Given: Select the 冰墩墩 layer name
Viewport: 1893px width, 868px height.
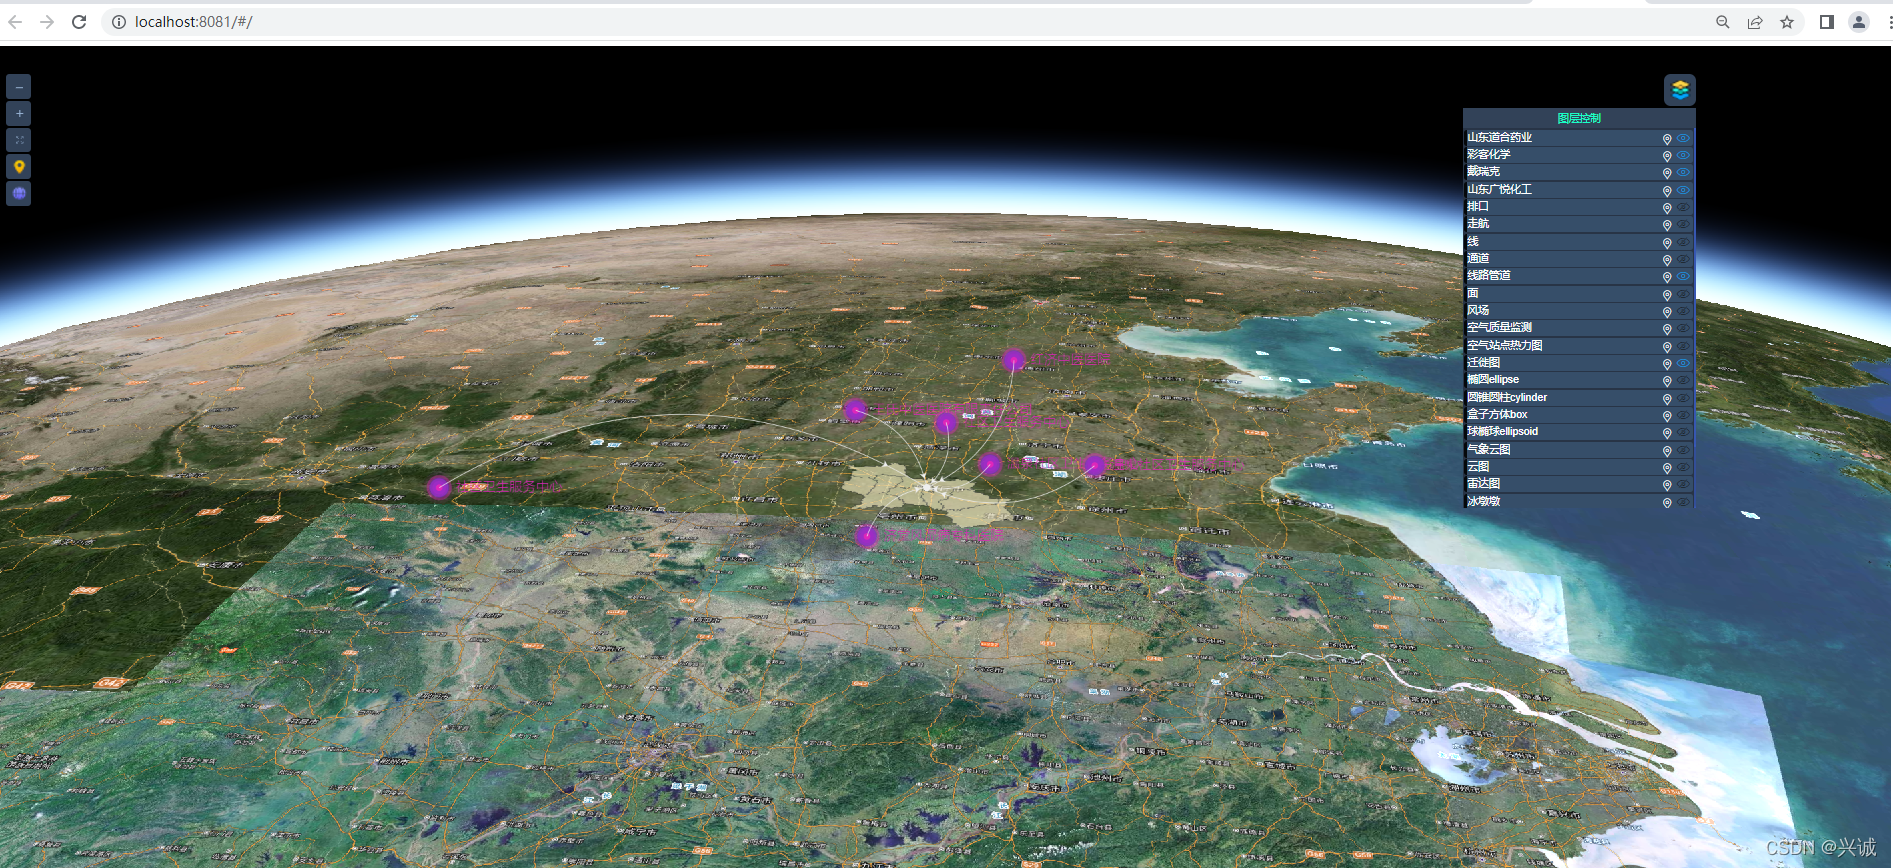Looking at the screenshot, I should (x=1484, y=501).
